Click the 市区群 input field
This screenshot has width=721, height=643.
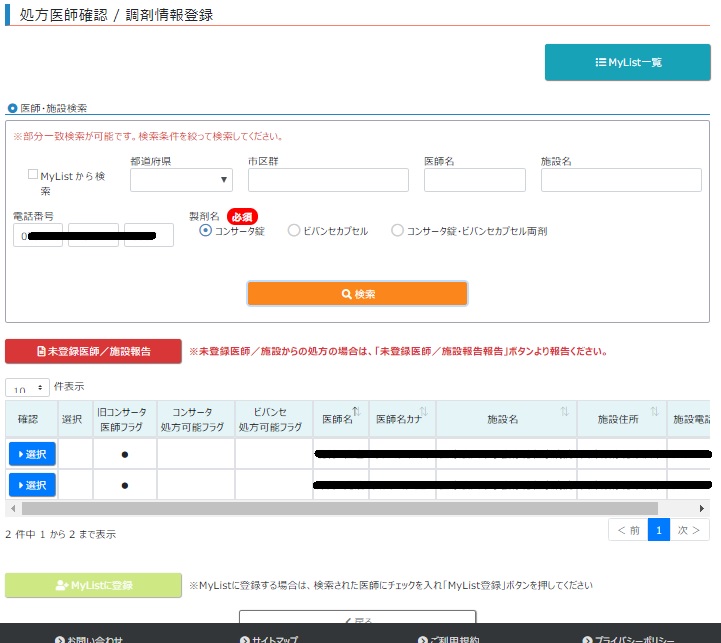click(328, 180)
